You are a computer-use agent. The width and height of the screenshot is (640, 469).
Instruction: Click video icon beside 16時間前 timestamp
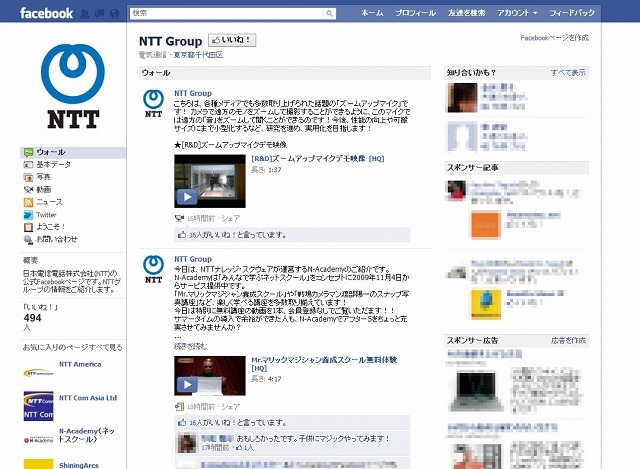point(179,218)
